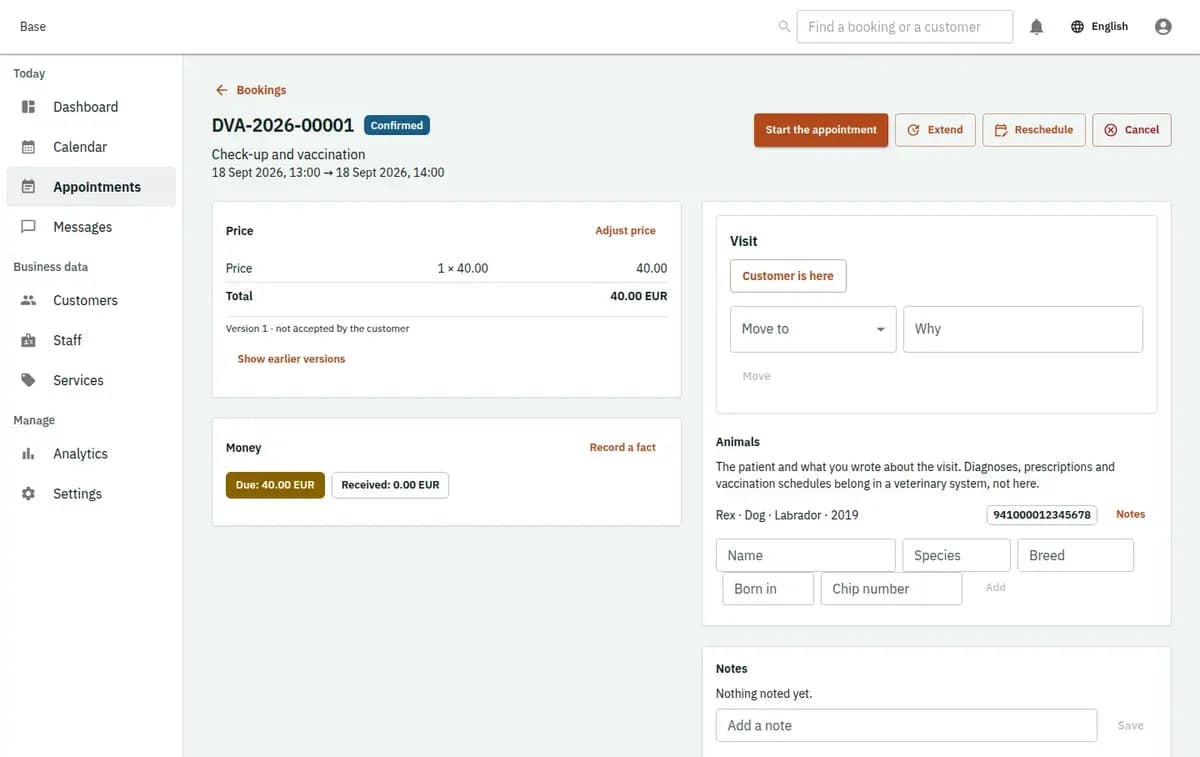Click the Staff badge icon
1200x757 pixels.
point(29,340)
